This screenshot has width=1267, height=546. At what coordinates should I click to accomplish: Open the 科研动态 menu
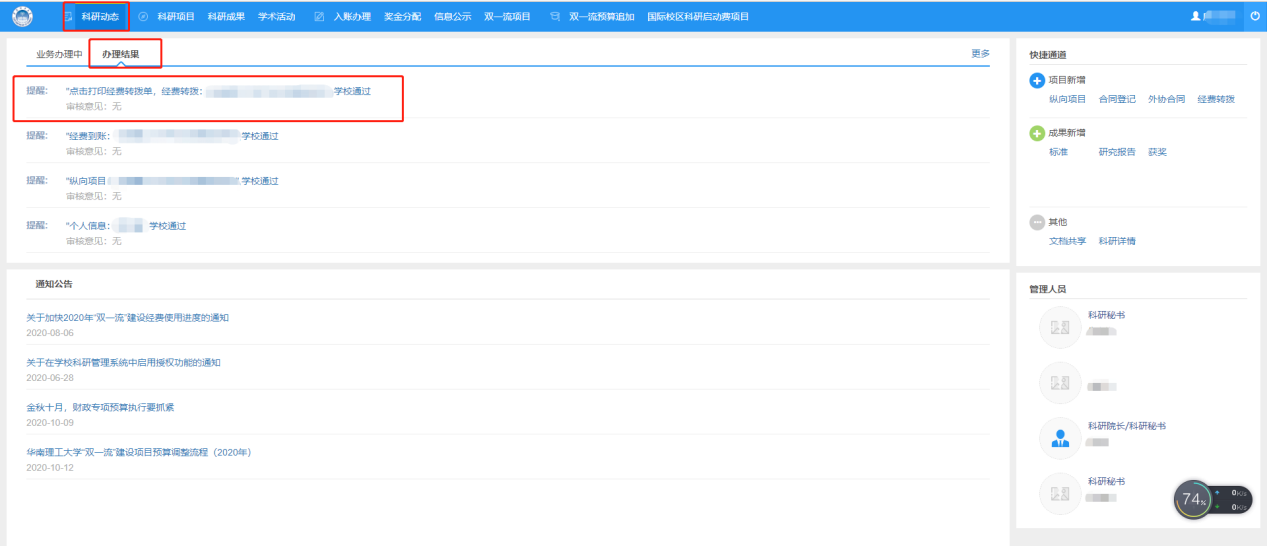[101, 17]
